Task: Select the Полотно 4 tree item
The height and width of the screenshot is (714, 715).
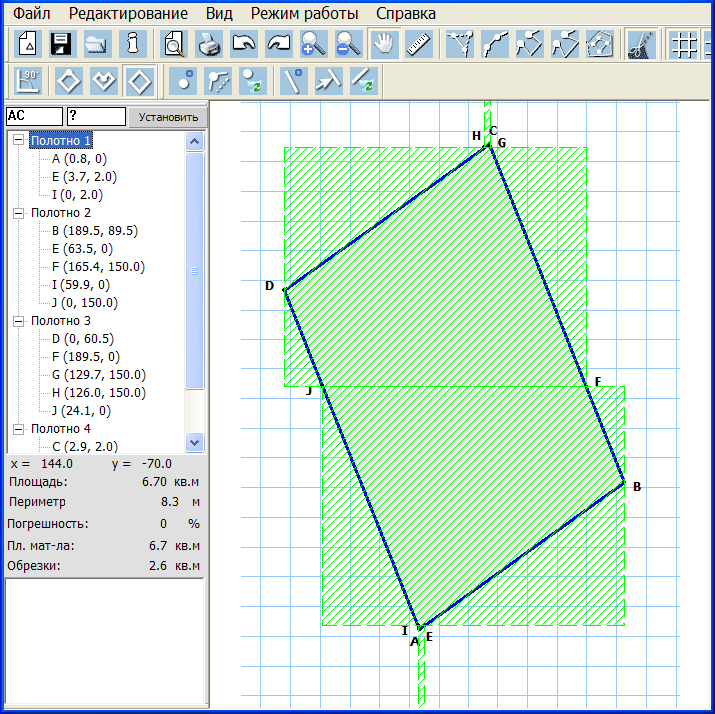Action: point(61,429)
